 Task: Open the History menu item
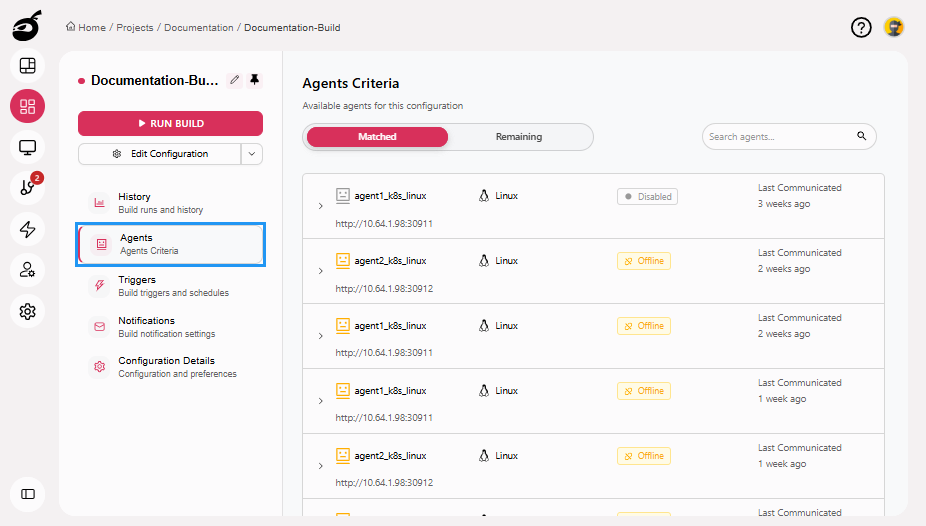[x=170, y=202]
